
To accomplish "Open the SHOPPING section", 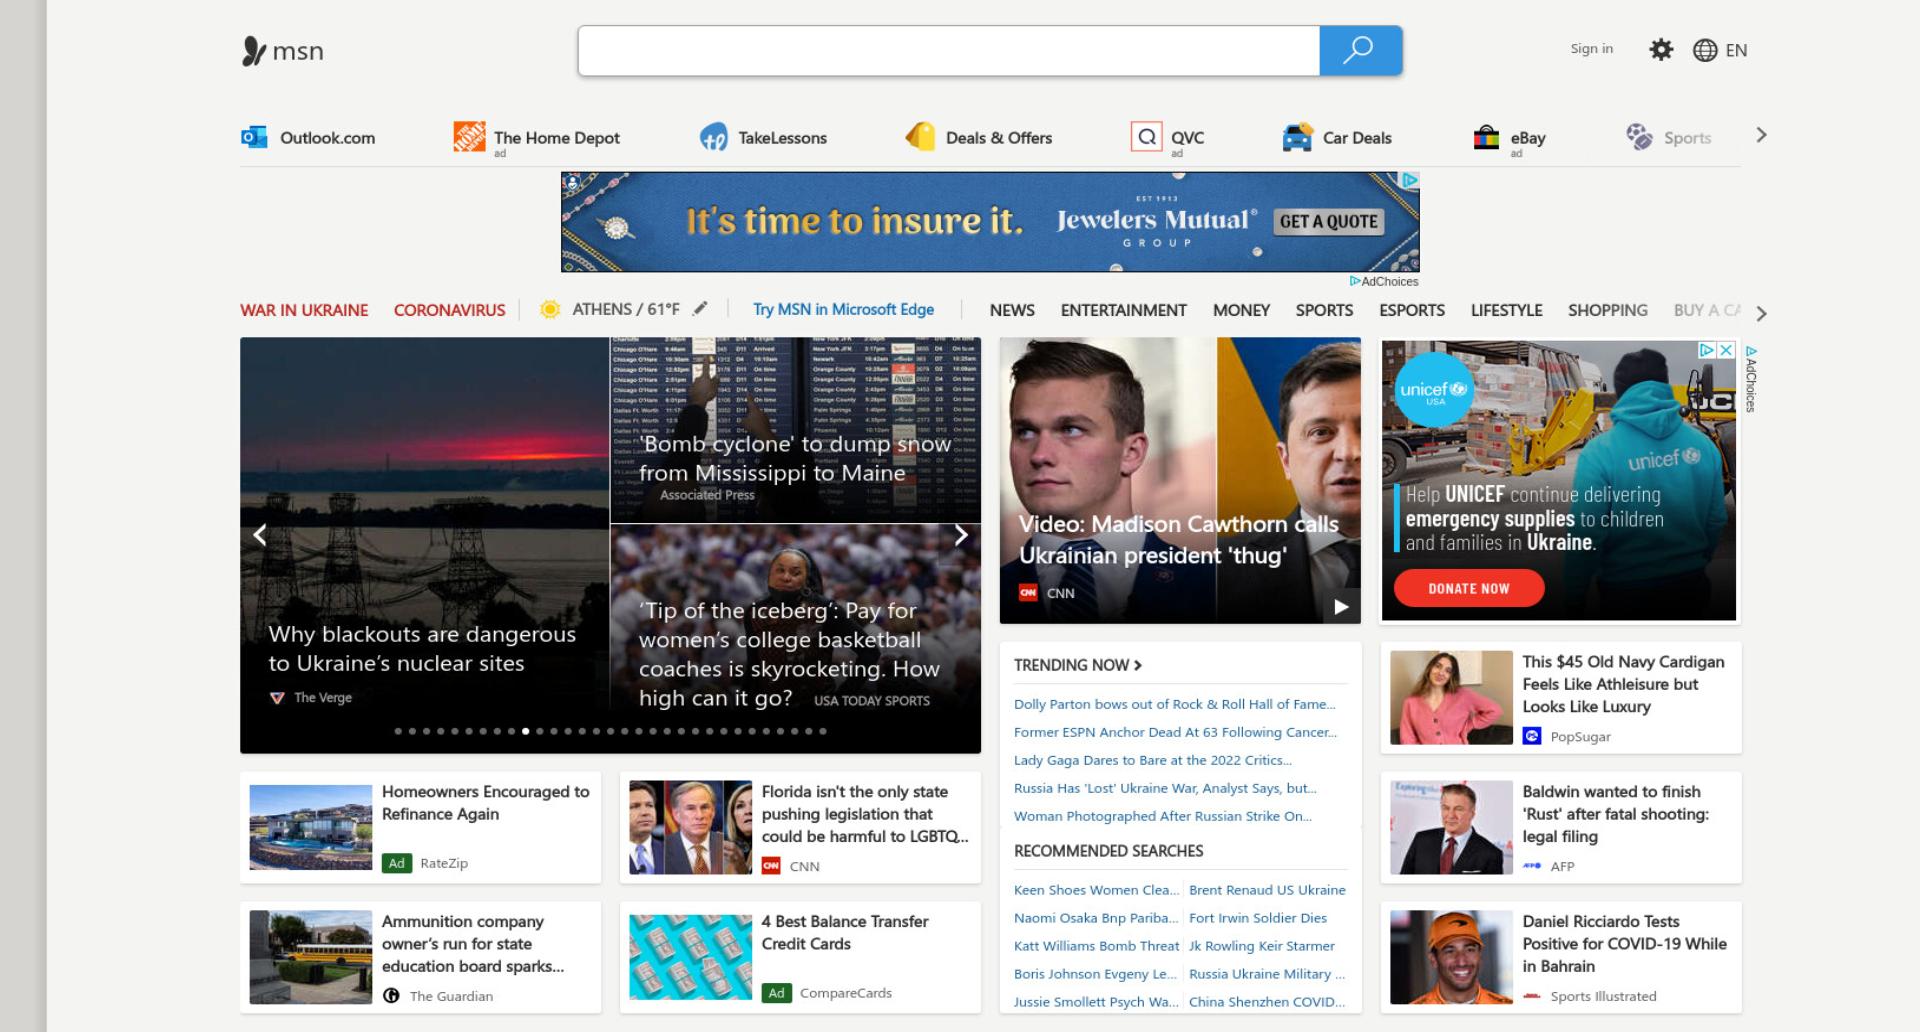I will (x=1608, y=310).
